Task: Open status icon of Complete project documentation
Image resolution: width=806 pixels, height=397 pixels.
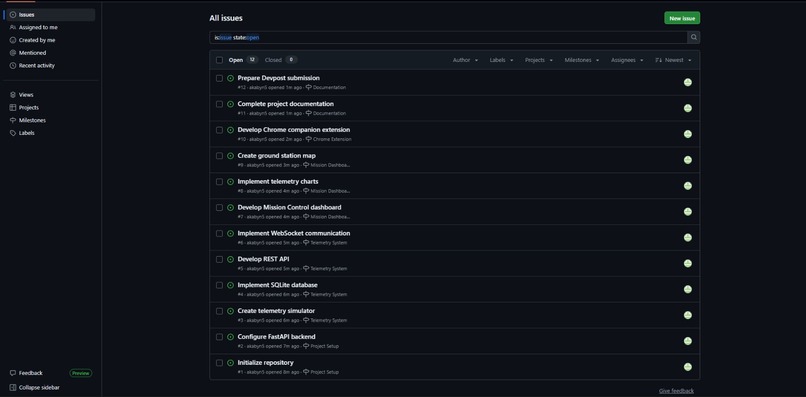Action: coord(230,104)
